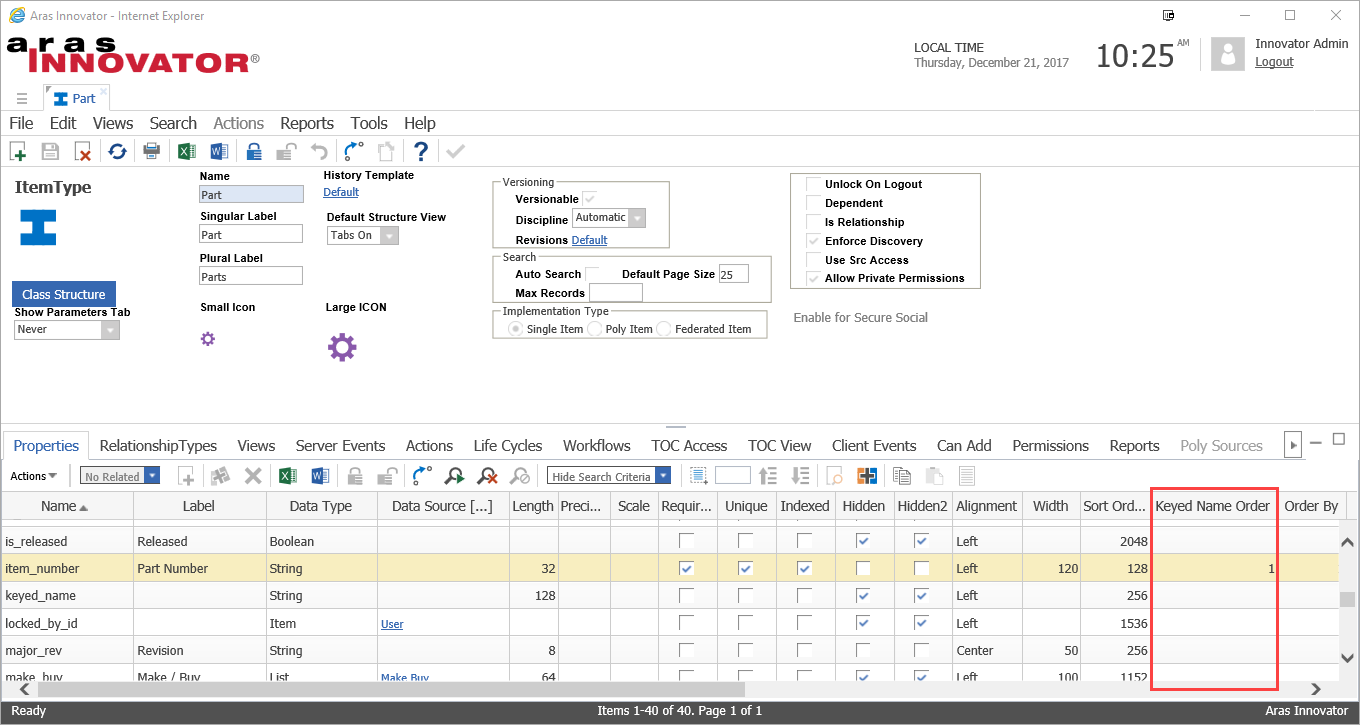The image size is (1360, 725).
Task: Click the Logout link
Action: [x=1274, y=62]
